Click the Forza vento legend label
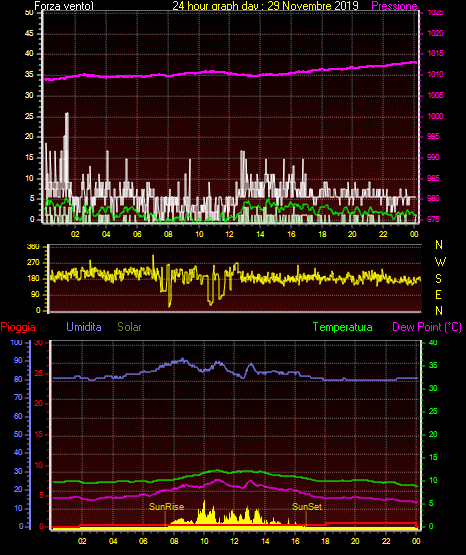Screen dimensions: 466x555 (x=64, y=6)
